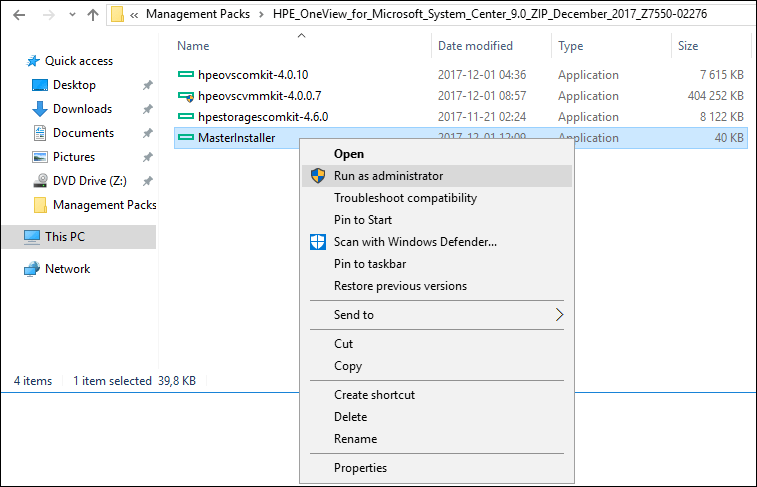Unpin Desktop using its pin icon
757x487 pixels.
[148, 85]
